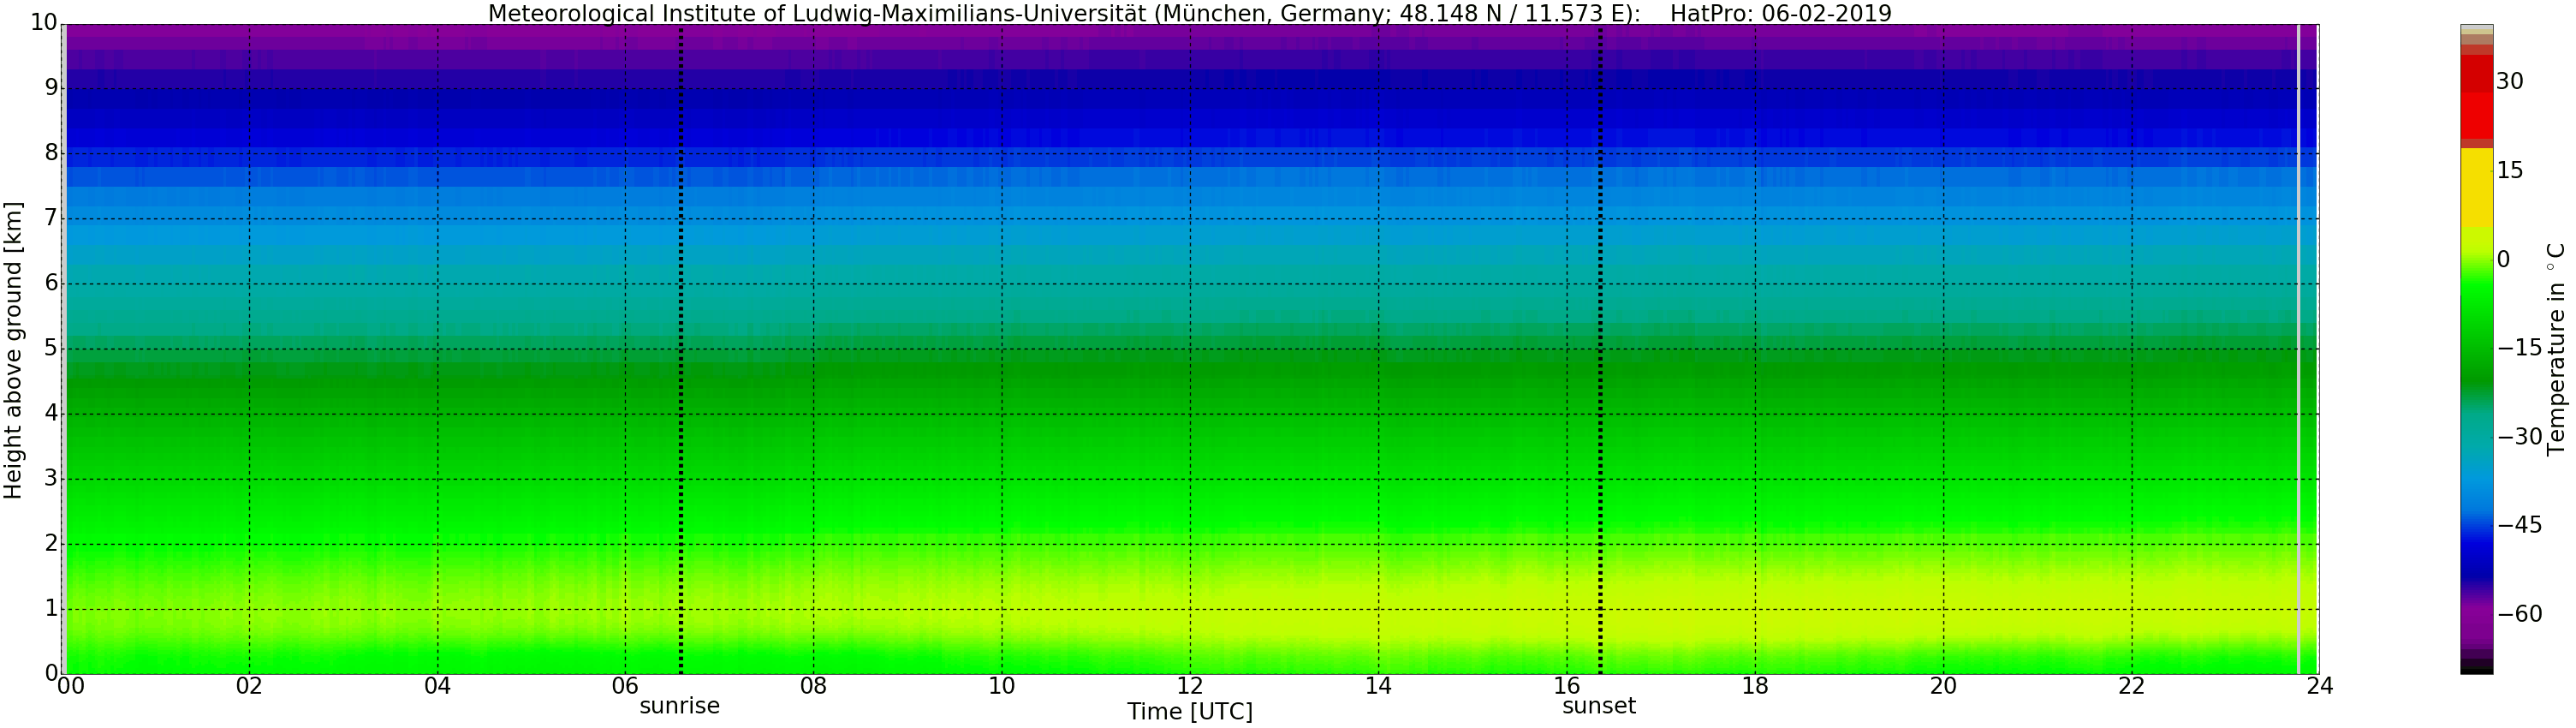Click the dotted sunrise marker line

(681, 350)
